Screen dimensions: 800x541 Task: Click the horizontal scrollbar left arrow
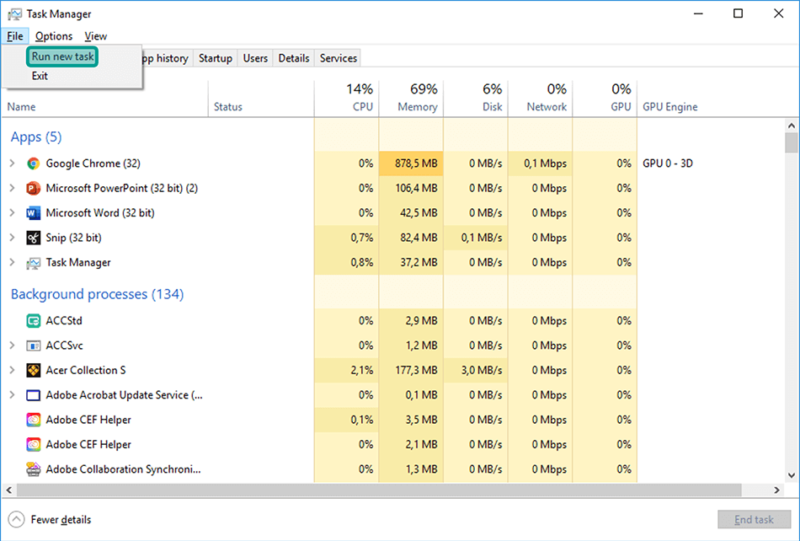coord(9,490)
